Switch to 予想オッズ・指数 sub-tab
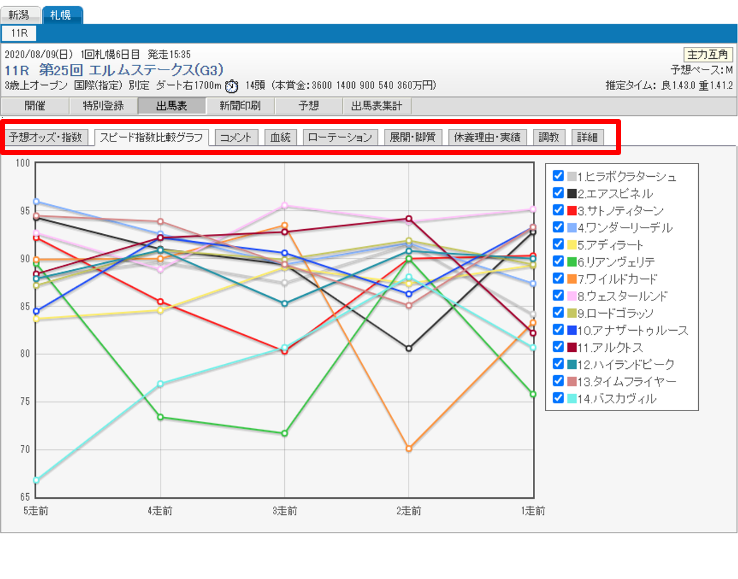 pyautogui.click(x=46, y=137)
